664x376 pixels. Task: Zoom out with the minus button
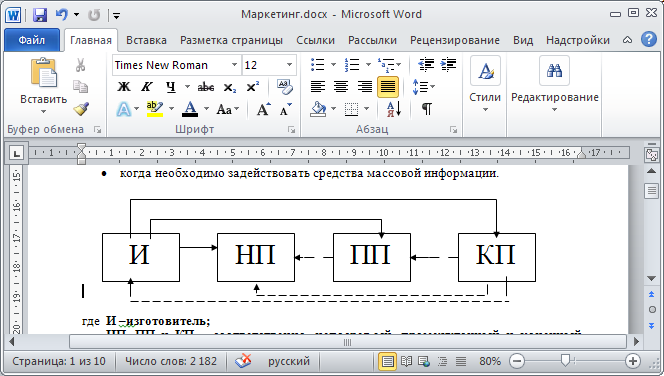pyautogui.click(x=517, y=361)
